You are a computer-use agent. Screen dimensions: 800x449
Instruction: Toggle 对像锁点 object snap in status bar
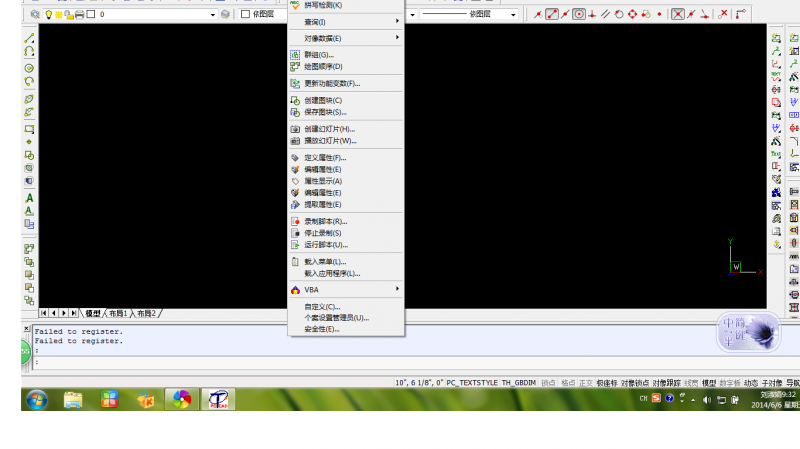coord(635,383)
